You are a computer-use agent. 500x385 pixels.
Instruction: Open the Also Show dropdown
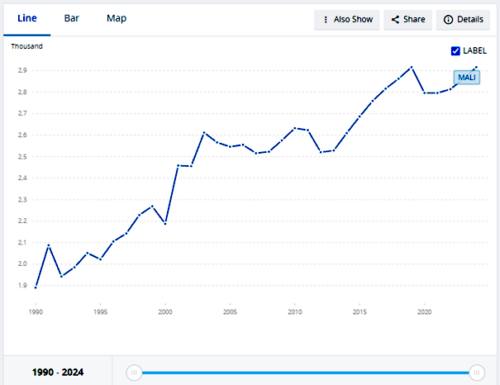[347, 20]
